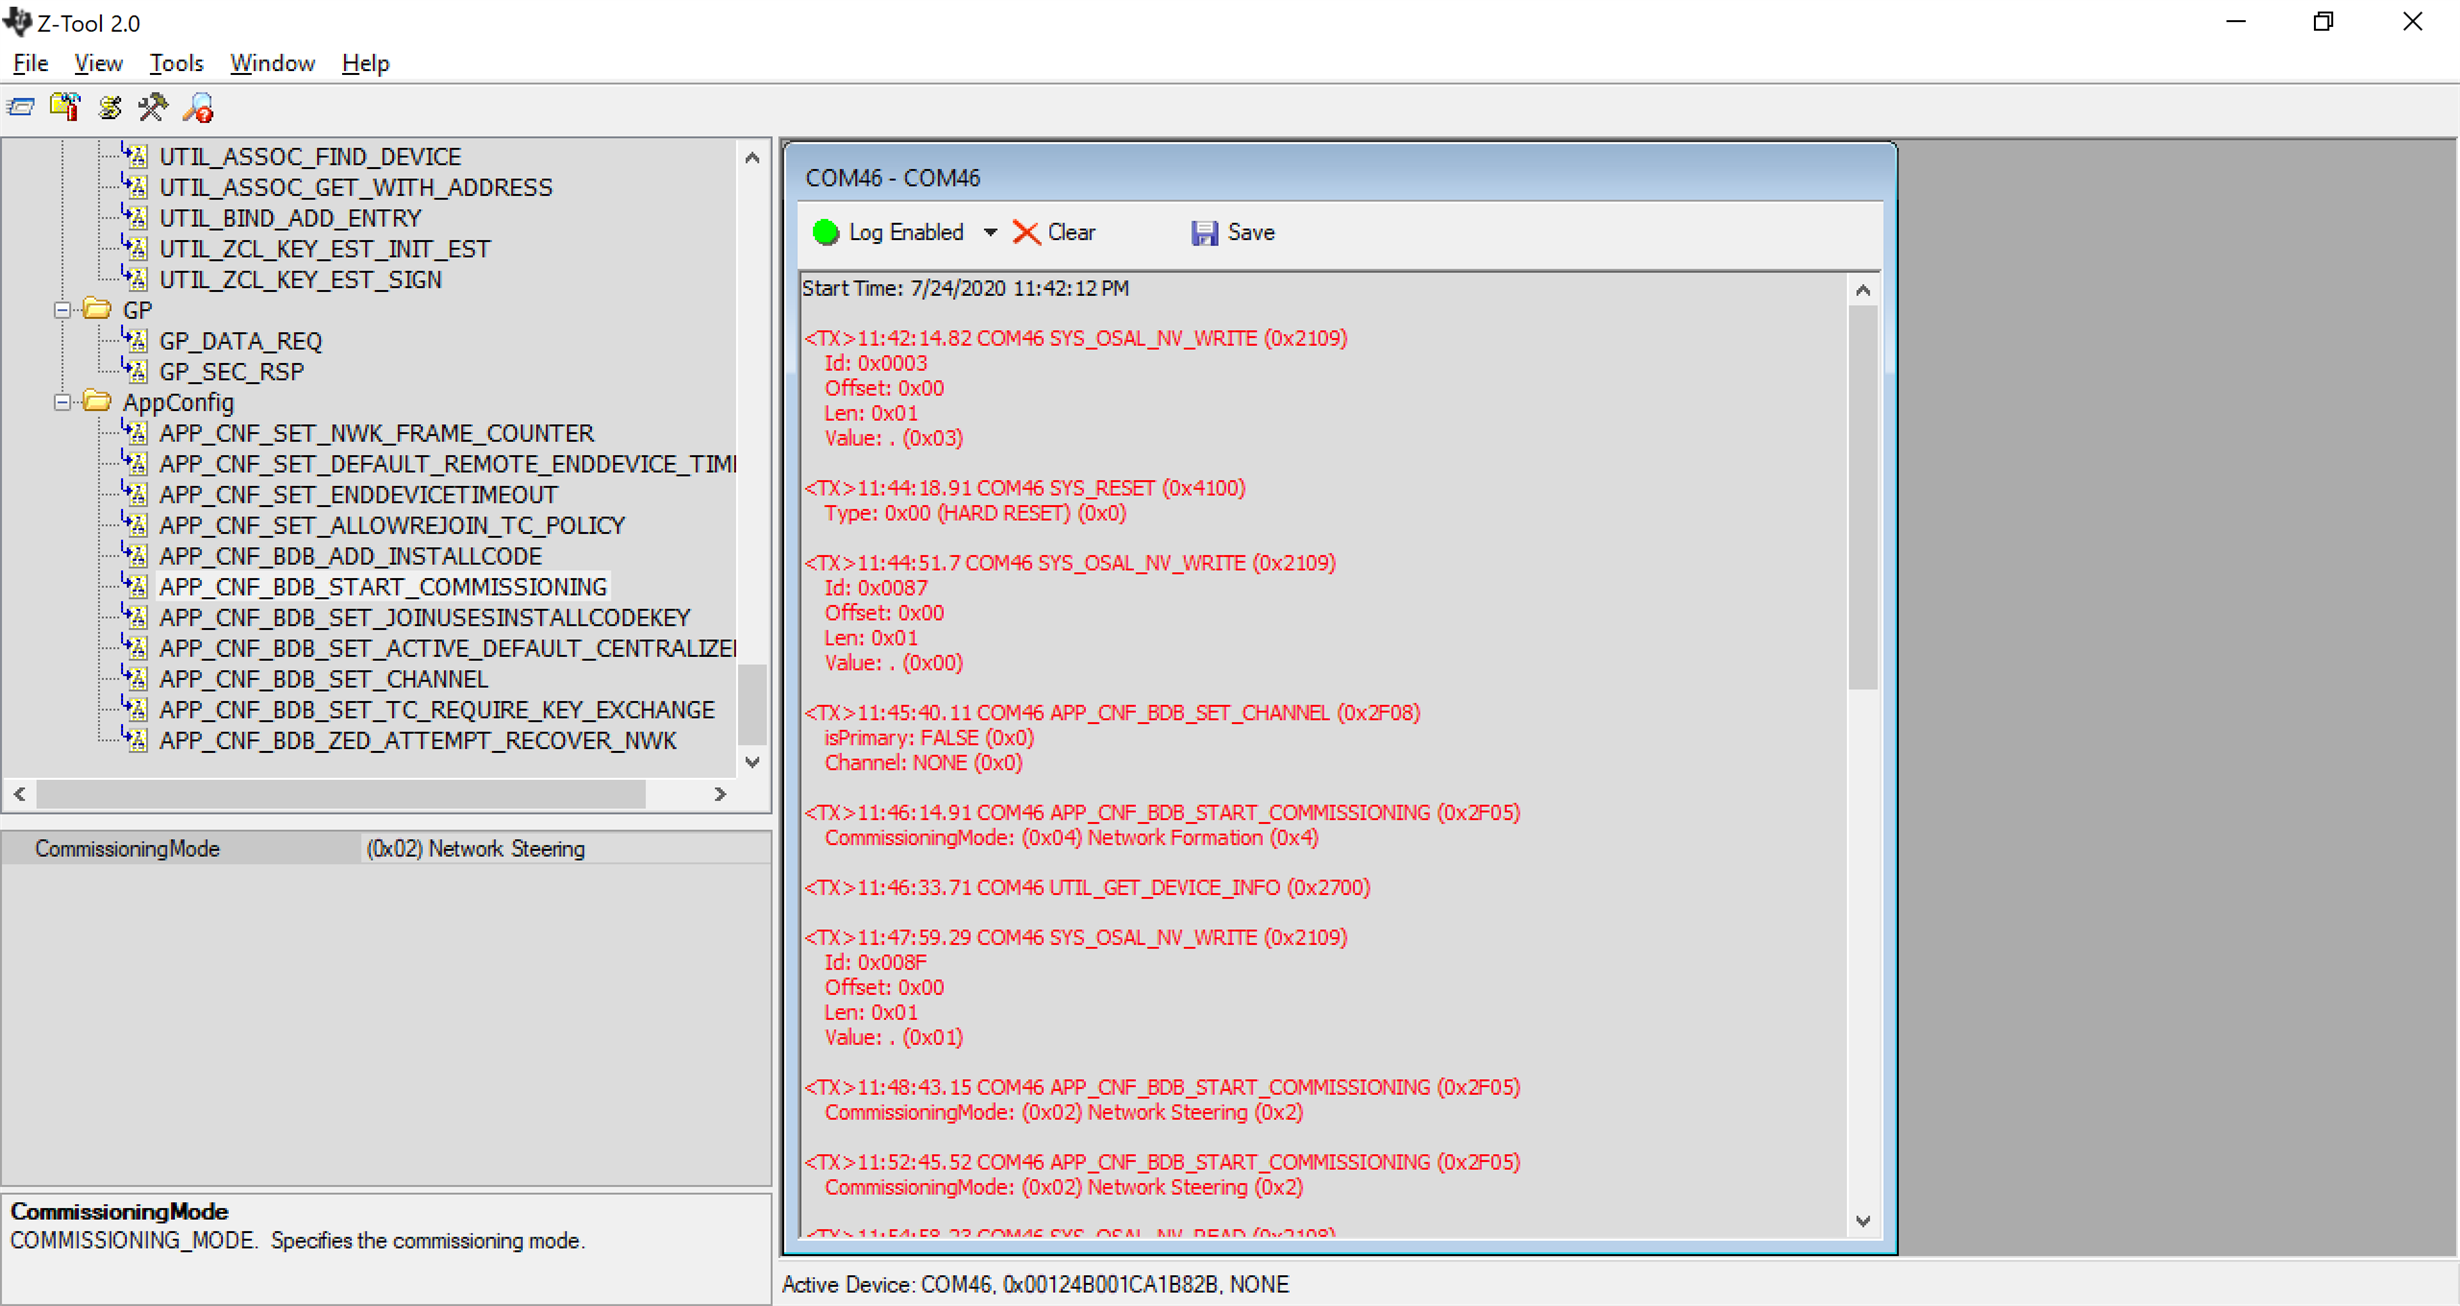Click the first toolbar icon with blue window
The width and height of the screenshot is (2460, 1306).
[x=21, y=107]
